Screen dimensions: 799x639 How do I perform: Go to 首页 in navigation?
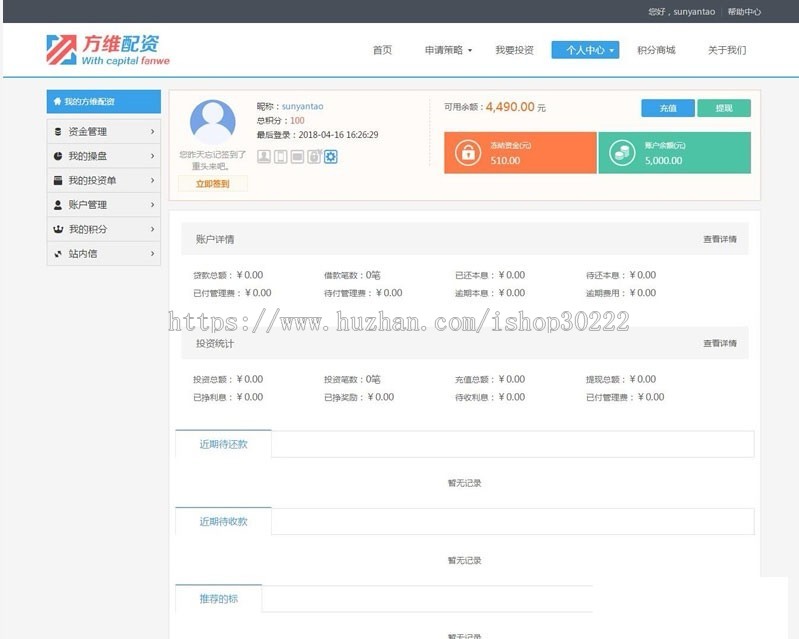tap(382, 50)
